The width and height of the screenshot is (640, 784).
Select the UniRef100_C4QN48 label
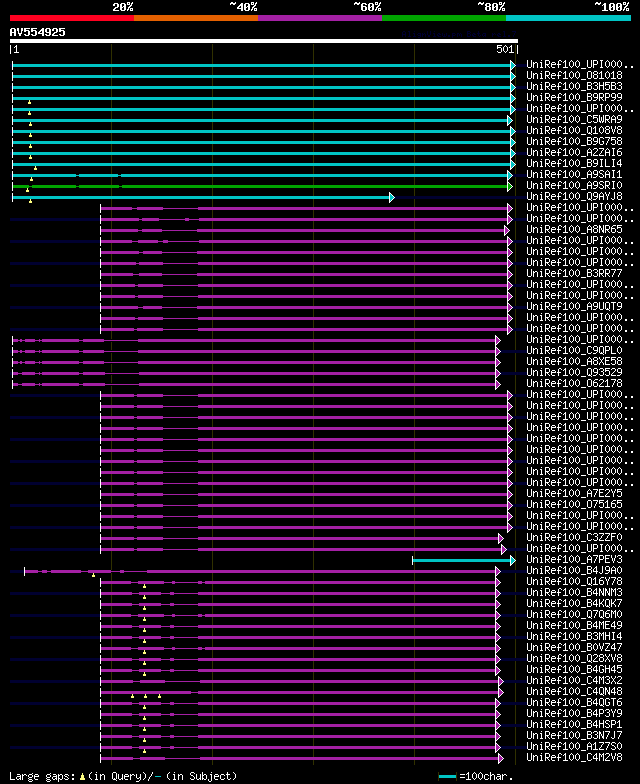(574, 692)
